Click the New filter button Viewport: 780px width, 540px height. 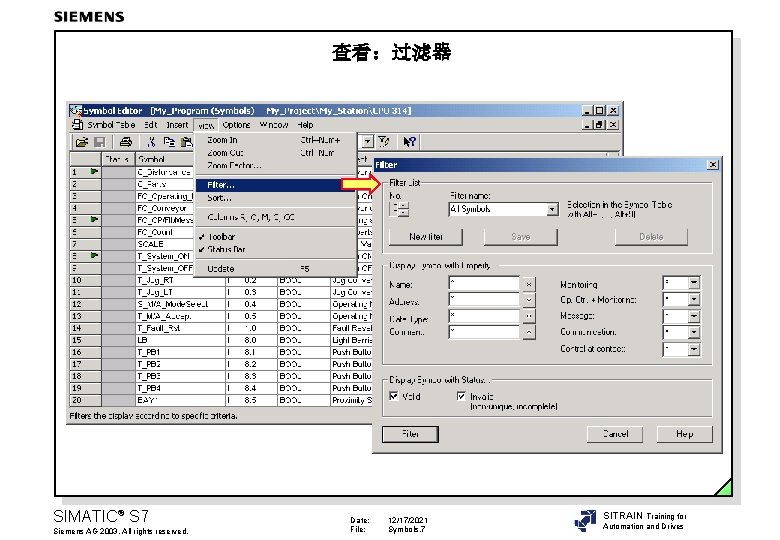(426, 237)
